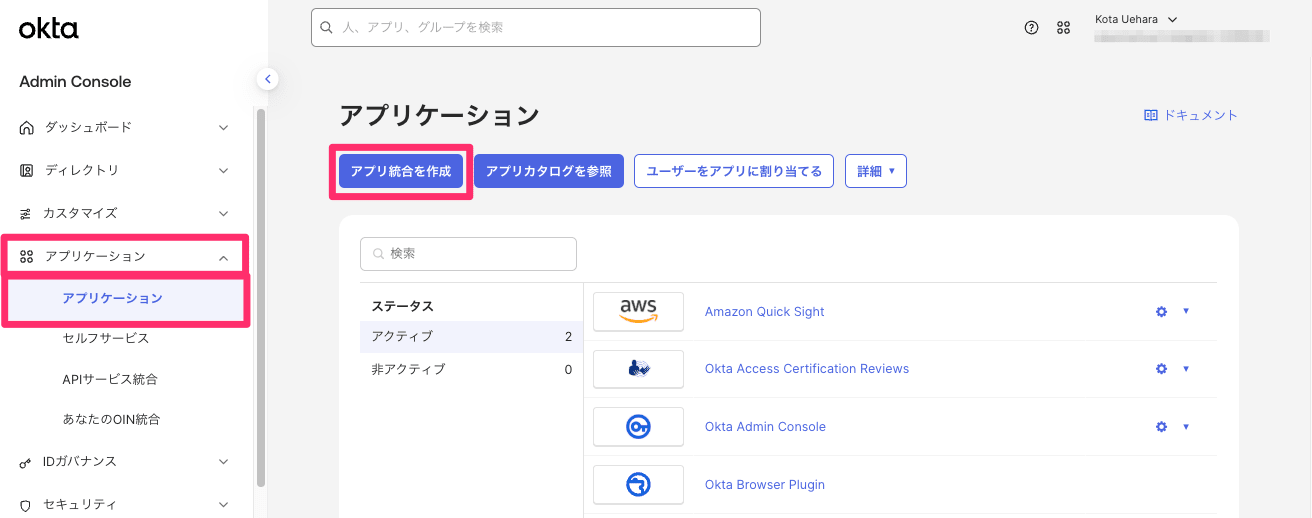Click the アプリケーション grid icon in sidebar
Viewport: 1312px width, 518px height.
[x=27, y=256]
